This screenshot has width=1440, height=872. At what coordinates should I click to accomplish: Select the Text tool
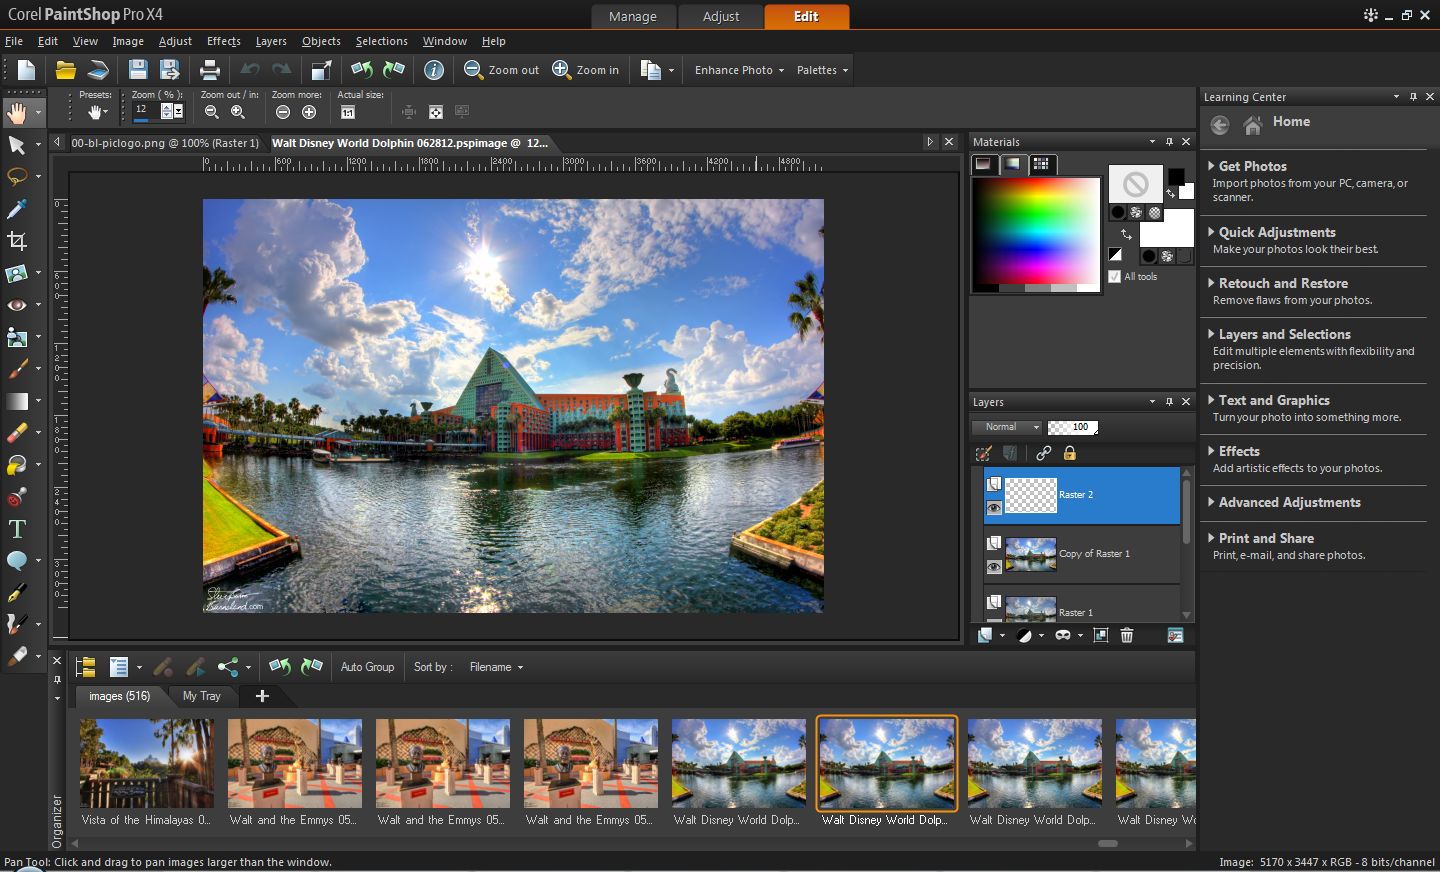click(x=17, y=529)
